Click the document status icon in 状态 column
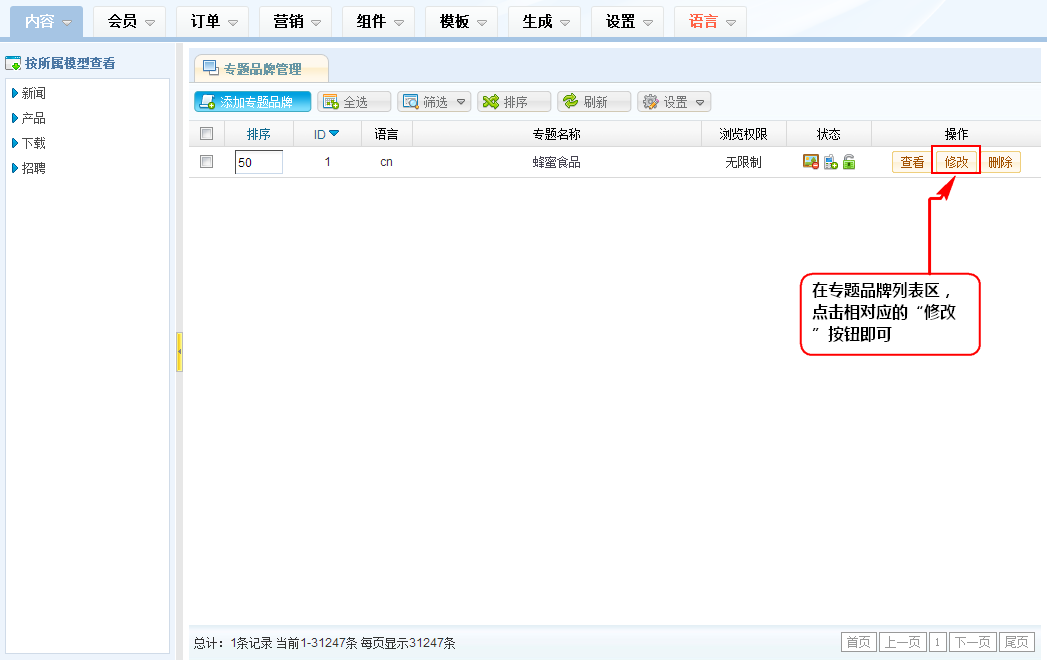 tap(830, 162)
